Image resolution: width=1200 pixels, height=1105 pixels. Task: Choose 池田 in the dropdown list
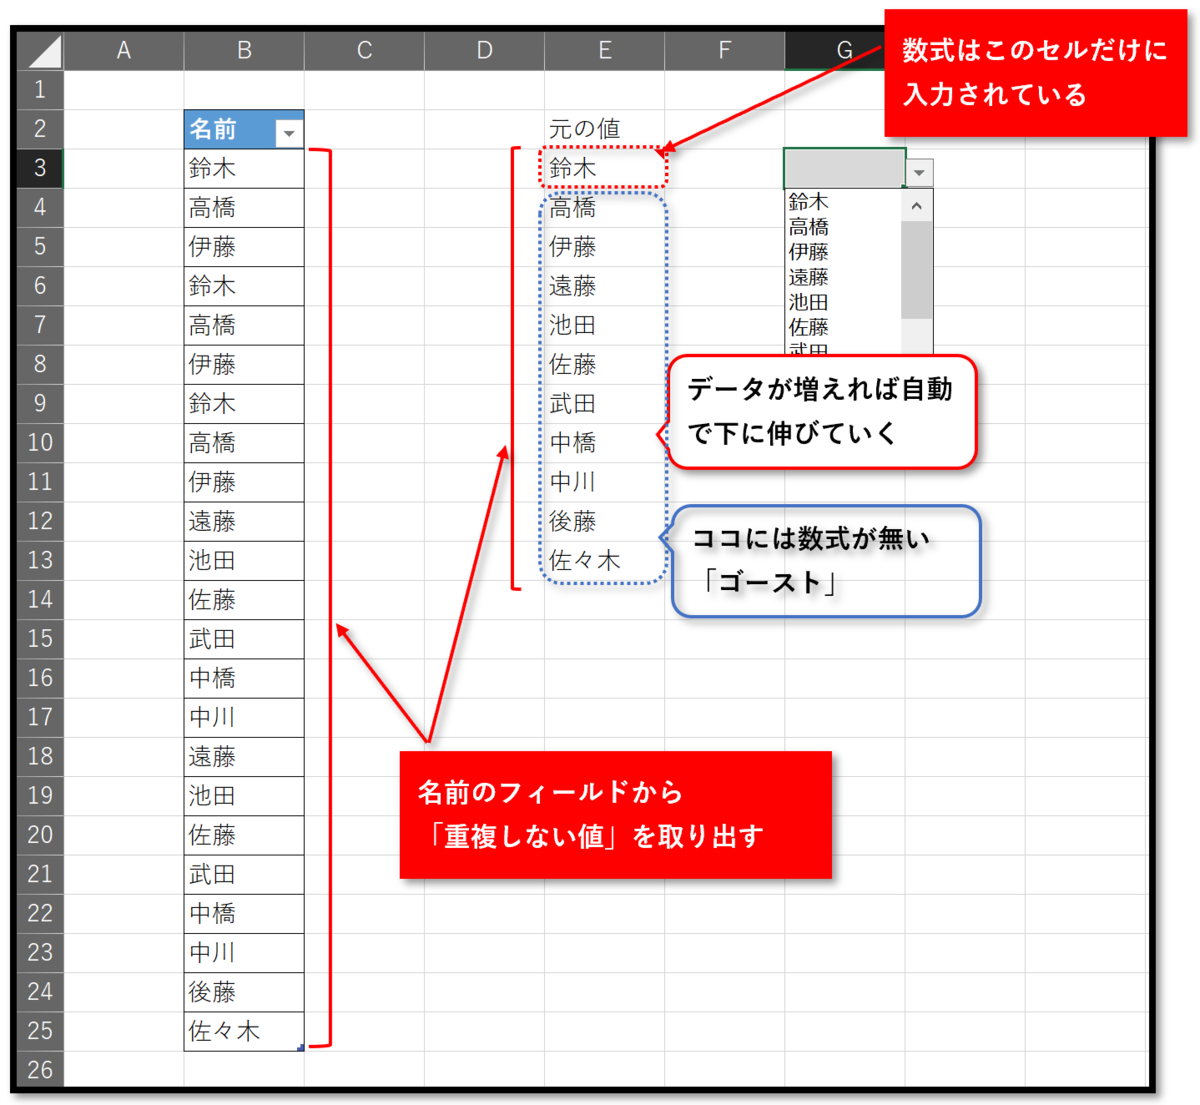(x=843, y=302)
